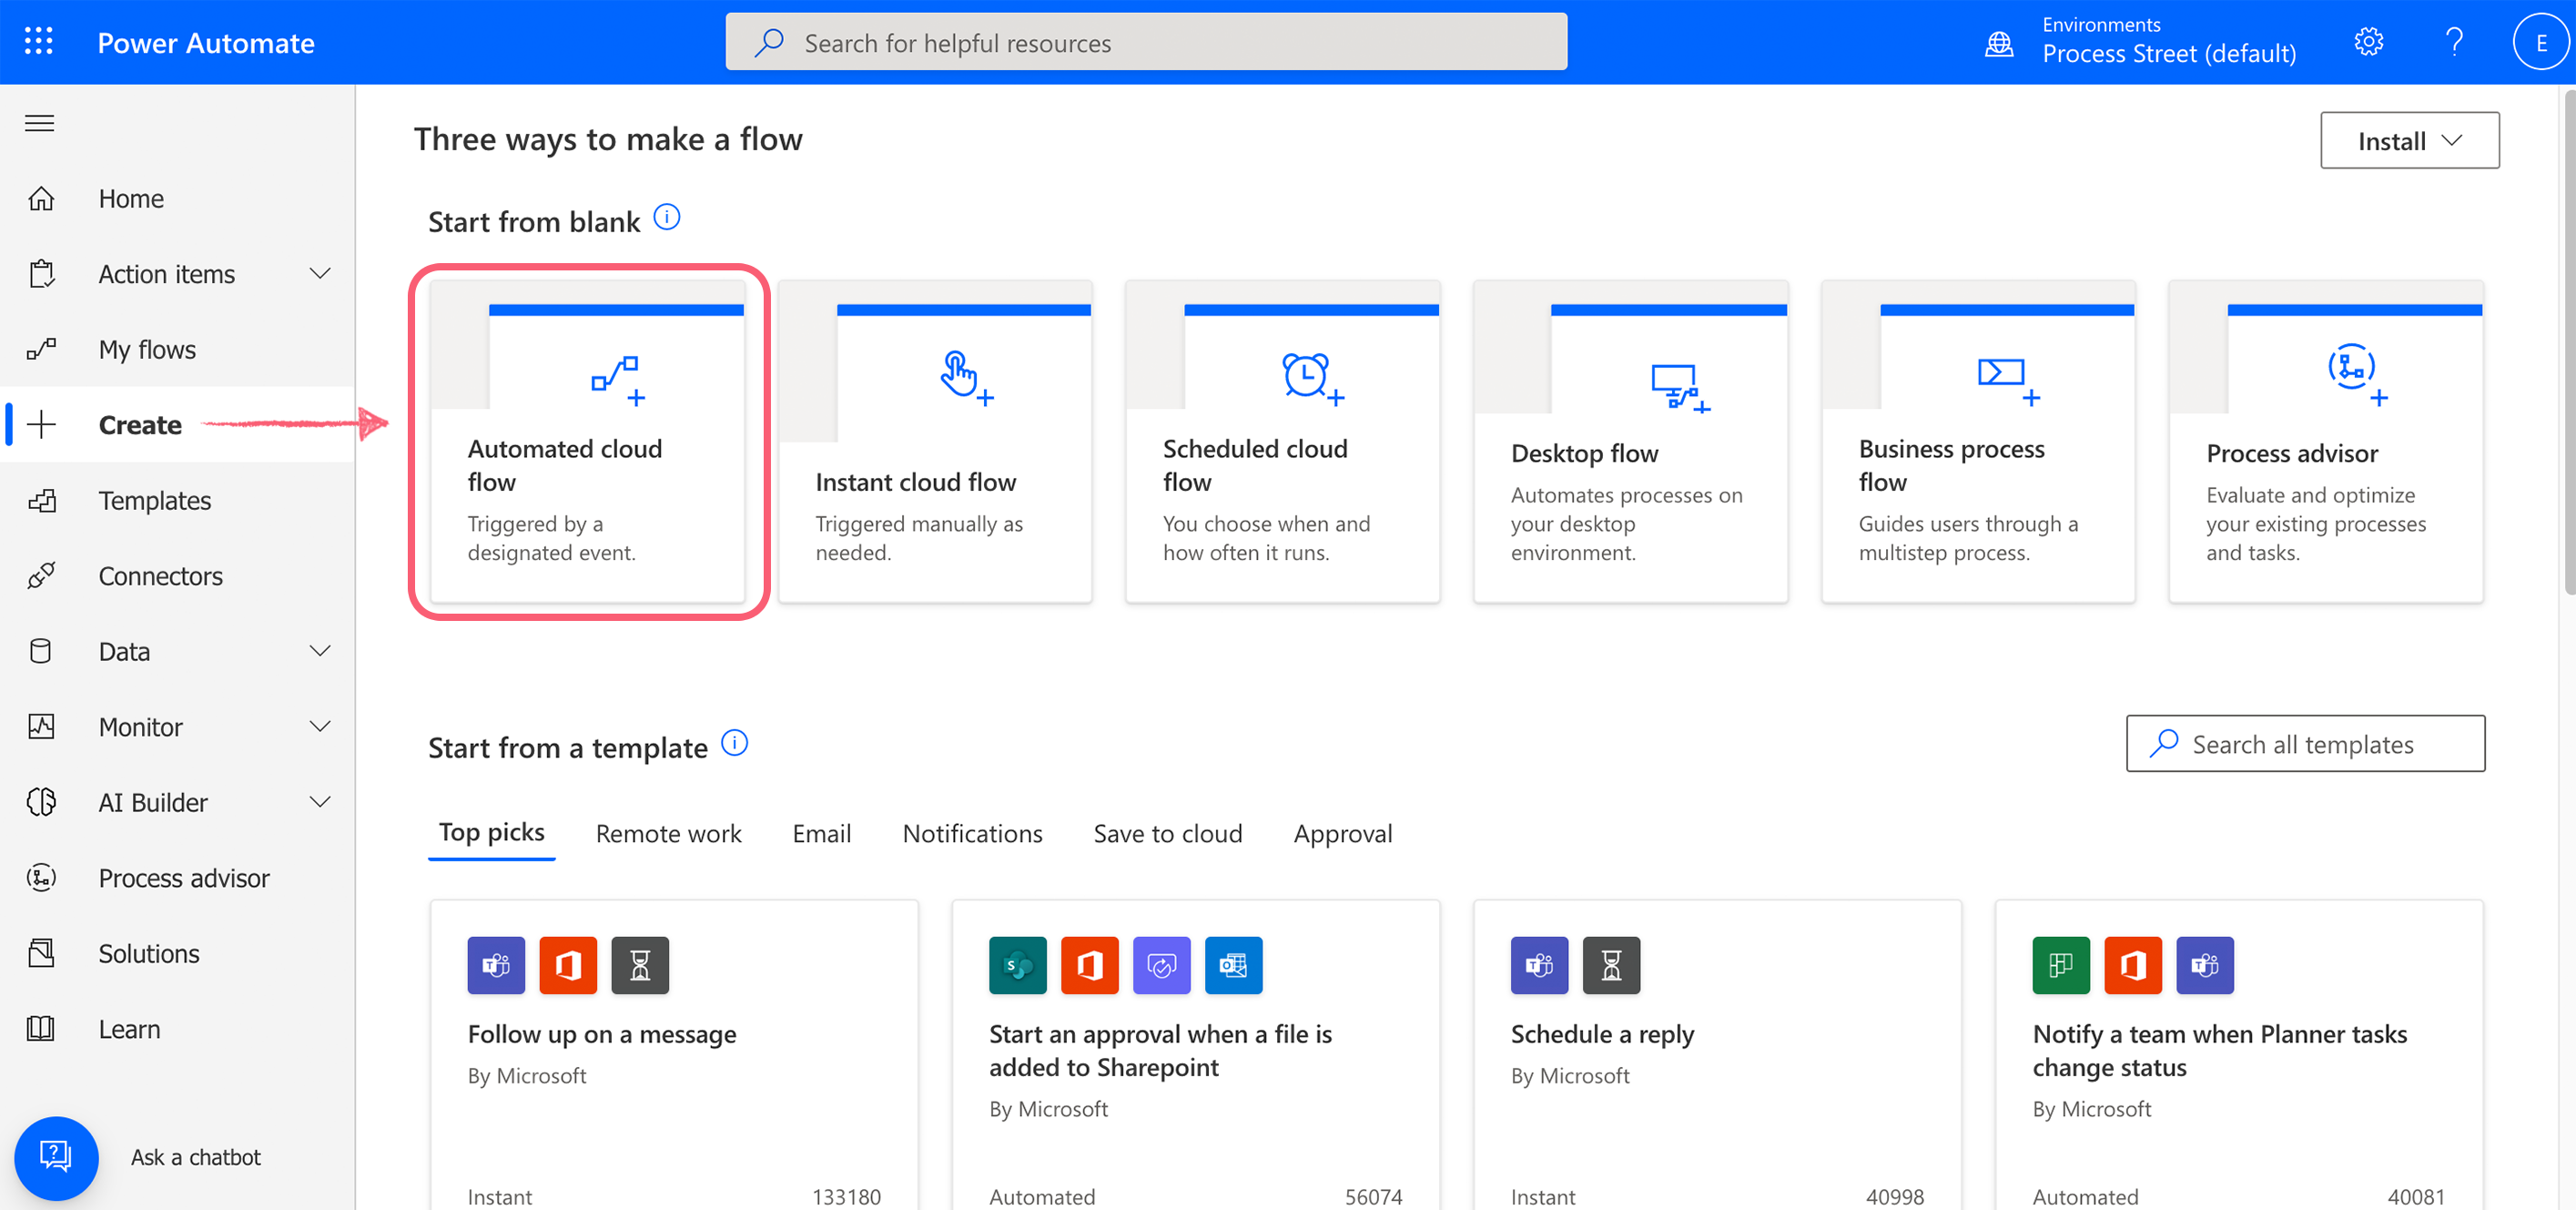The width and height of the screenshot is (2576, 1210).
Task: Click the Ask a chatbot label
Action: [x=195, y=1157]
